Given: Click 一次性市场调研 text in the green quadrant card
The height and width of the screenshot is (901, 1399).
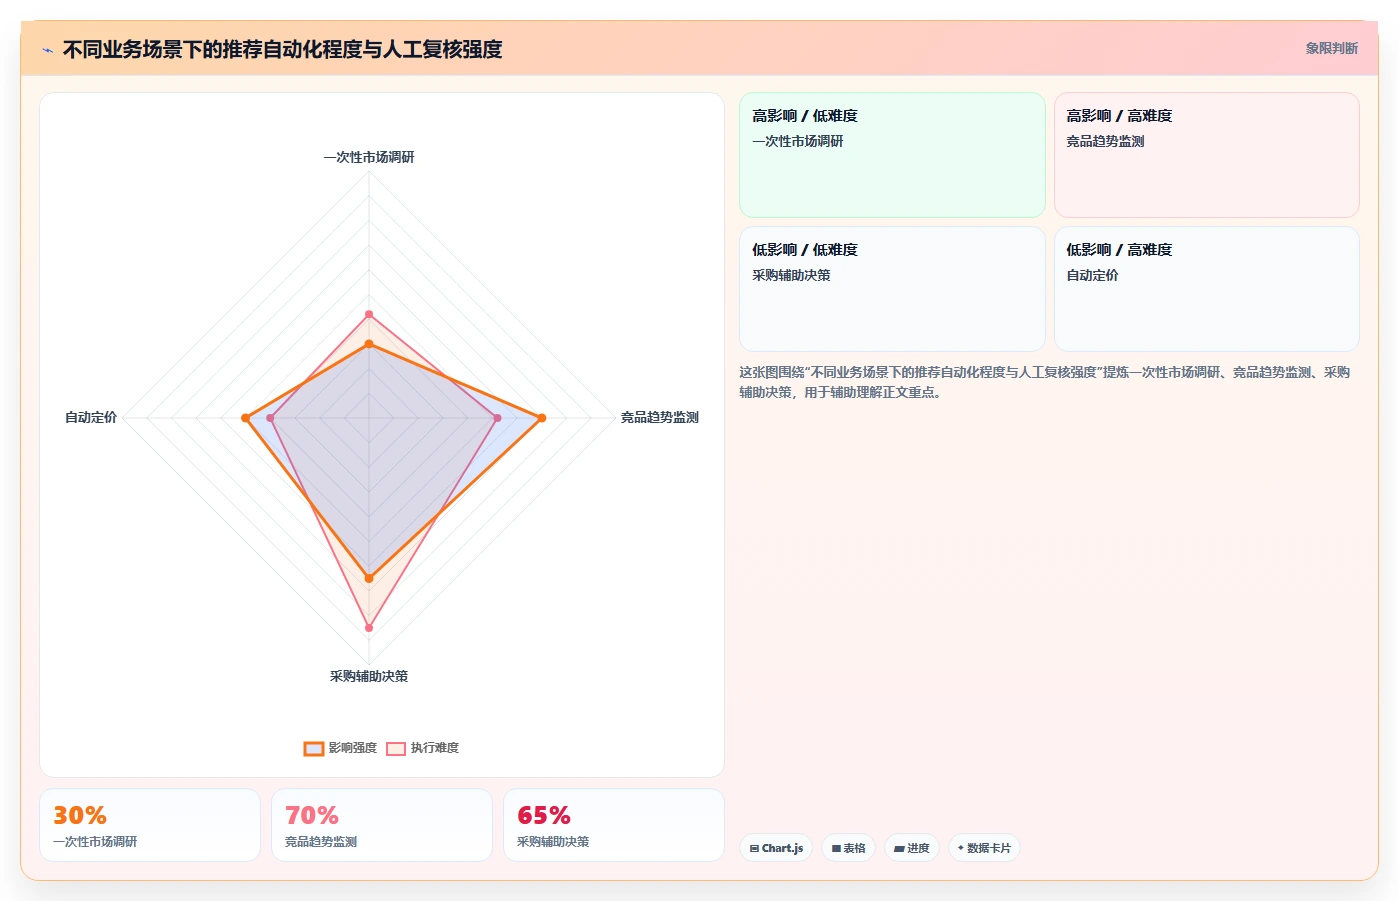Looking at the screenshot, I should (798, 141).
